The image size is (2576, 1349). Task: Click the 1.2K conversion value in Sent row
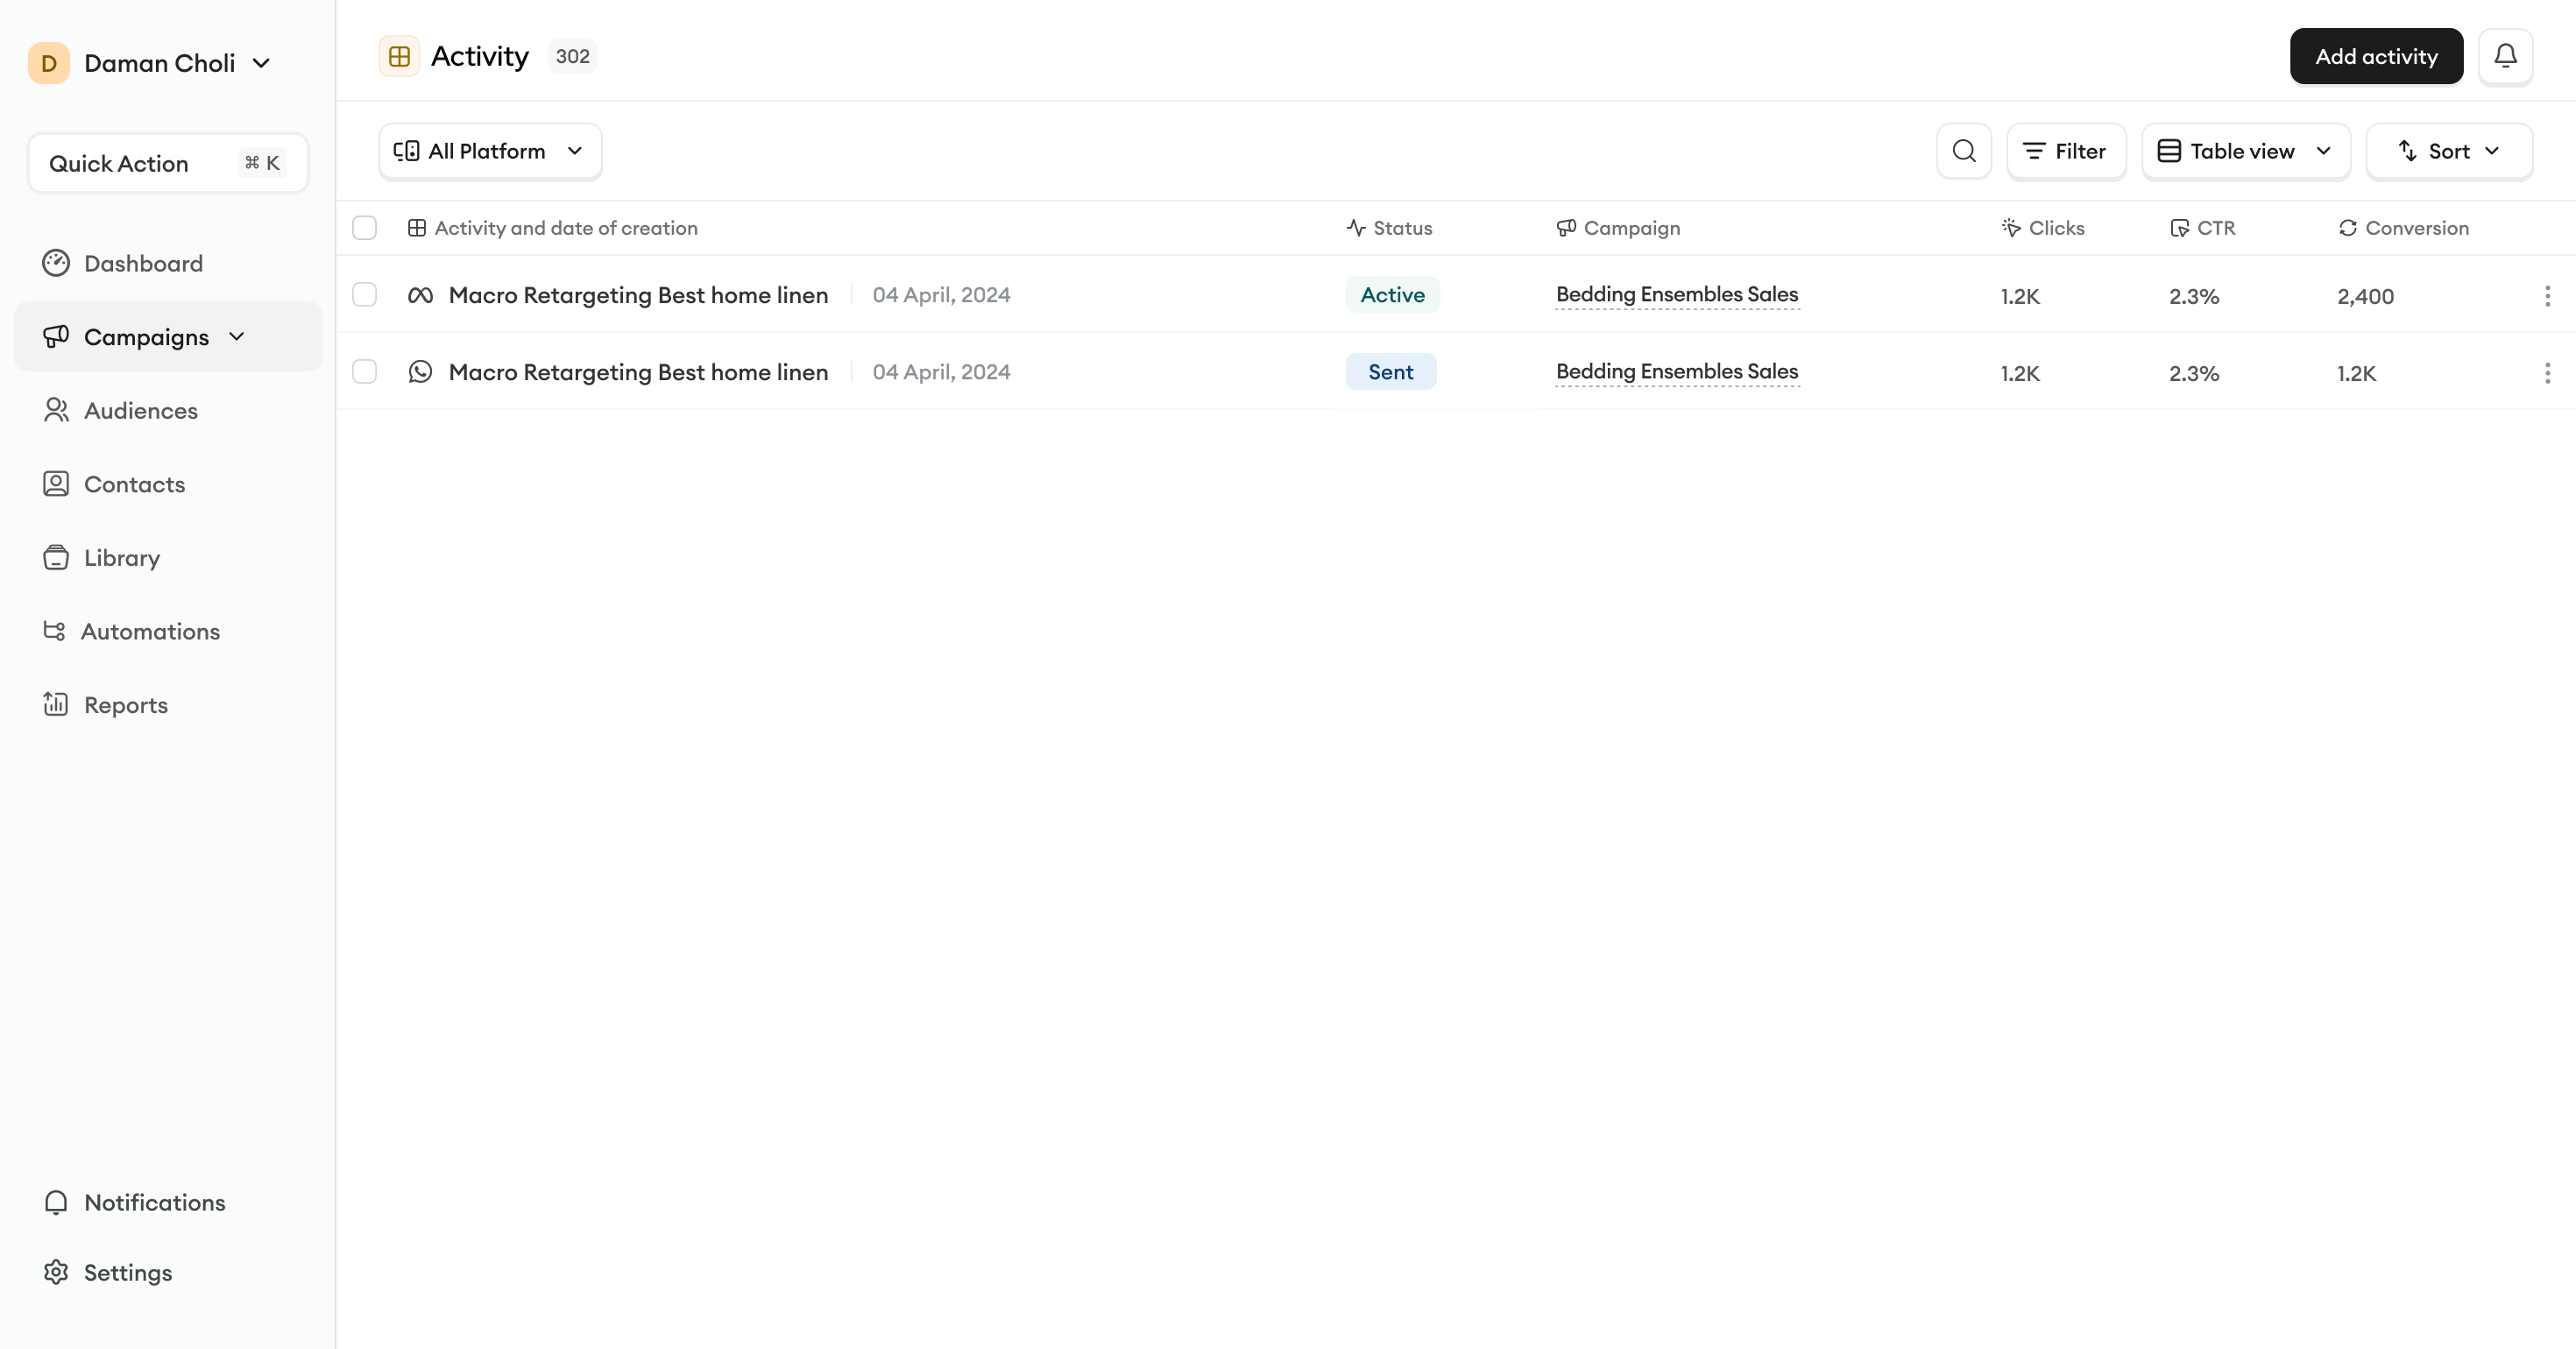point(2356,373)
